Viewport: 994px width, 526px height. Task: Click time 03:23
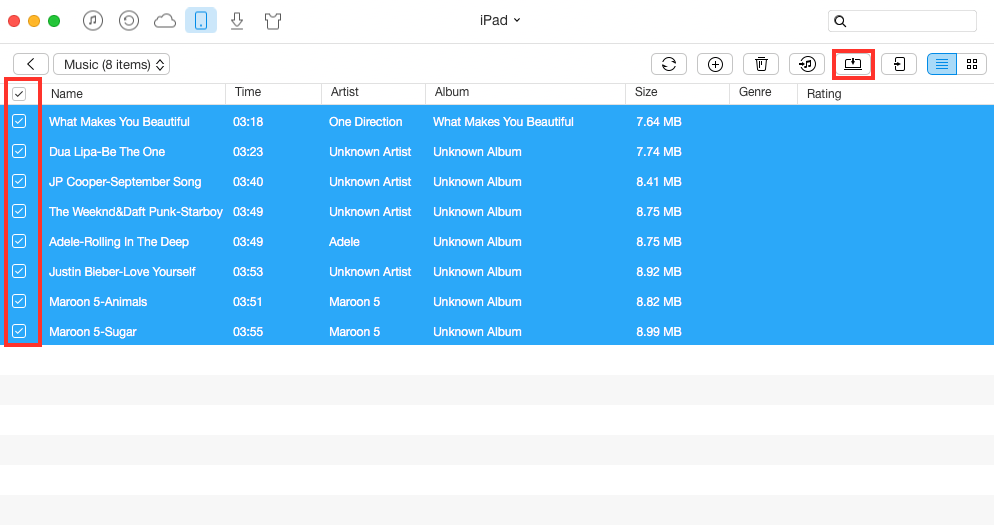pos(248,151)
